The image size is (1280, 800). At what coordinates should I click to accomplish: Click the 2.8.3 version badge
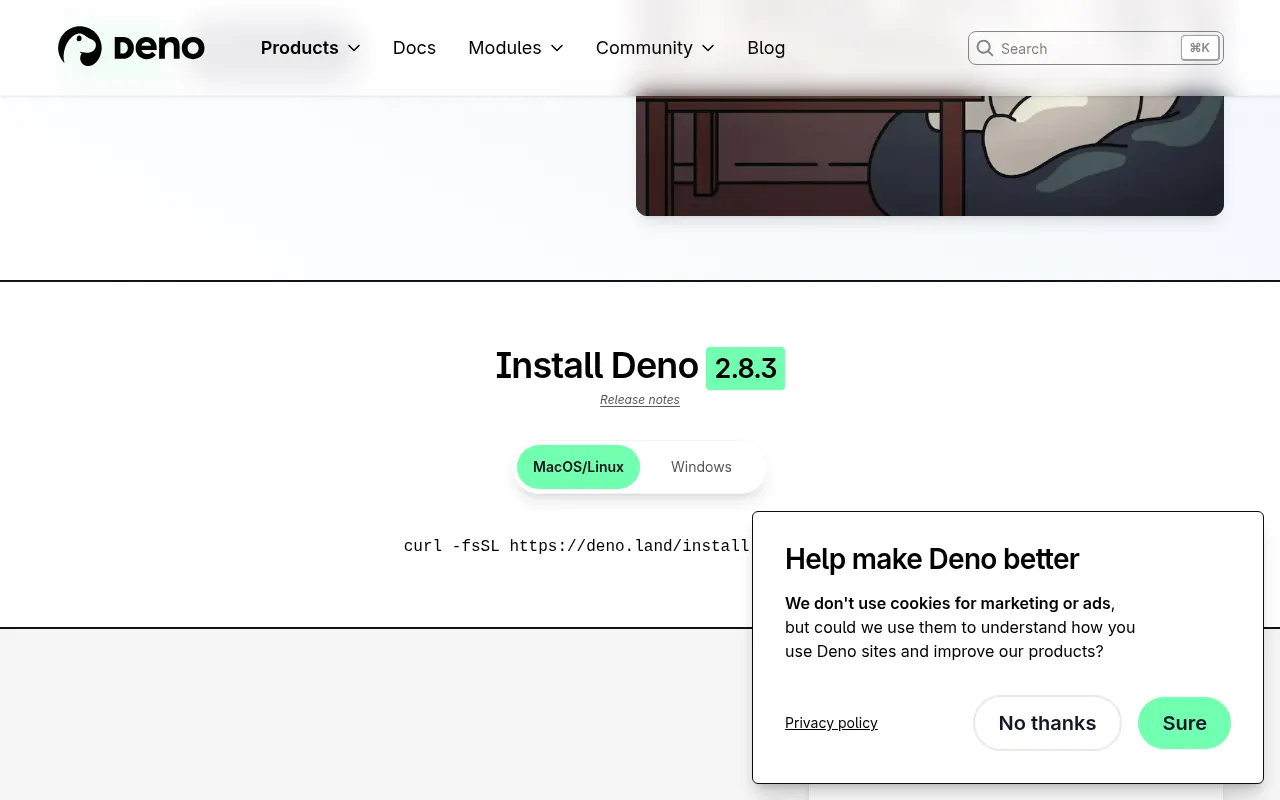(x=745, y=368)
